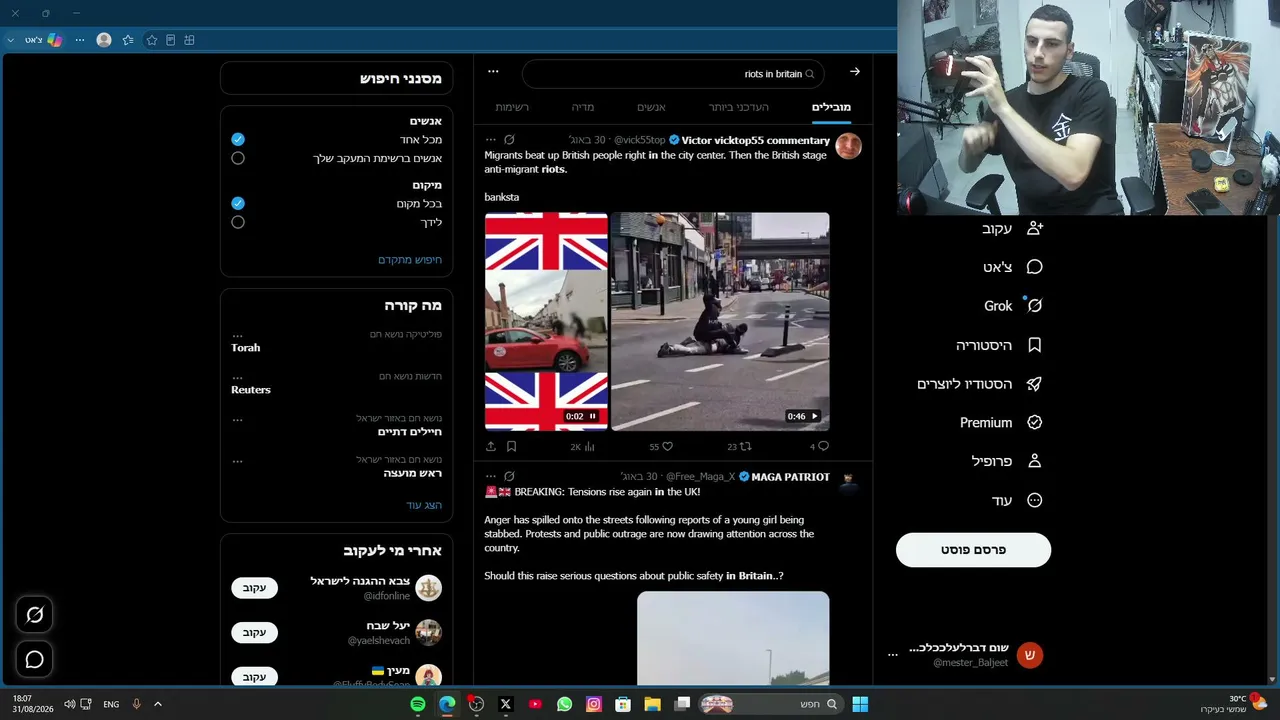Open the Edge settings and more menu
This screenshot has height=720, width=1280.
pyautogui.click(x=80, y=40)
